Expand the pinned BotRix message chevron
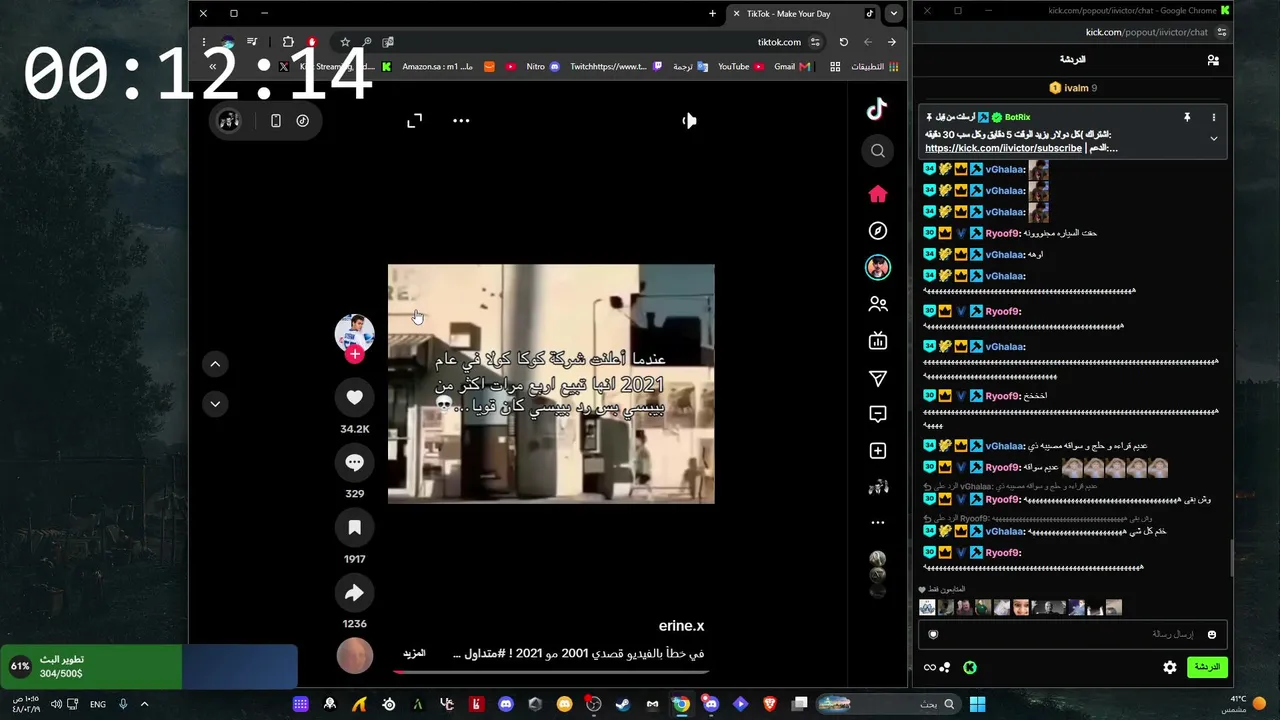This screenshot has width=1280, height=720. (x=1214, y=139)
